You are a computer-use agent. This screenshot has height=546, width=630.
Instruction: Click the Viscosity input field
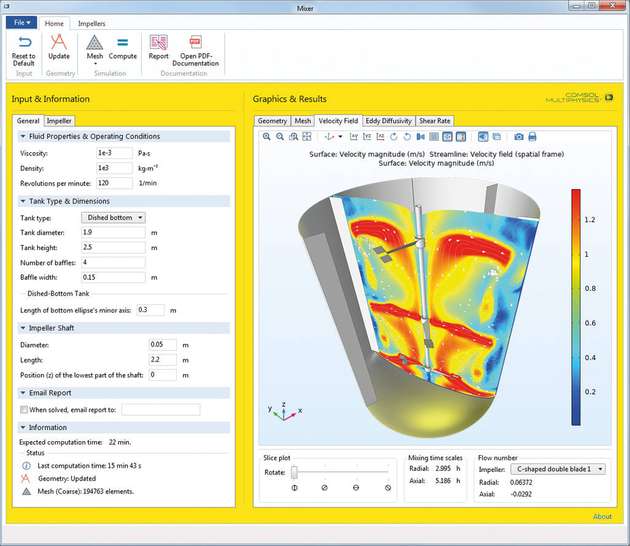point(114,153)
